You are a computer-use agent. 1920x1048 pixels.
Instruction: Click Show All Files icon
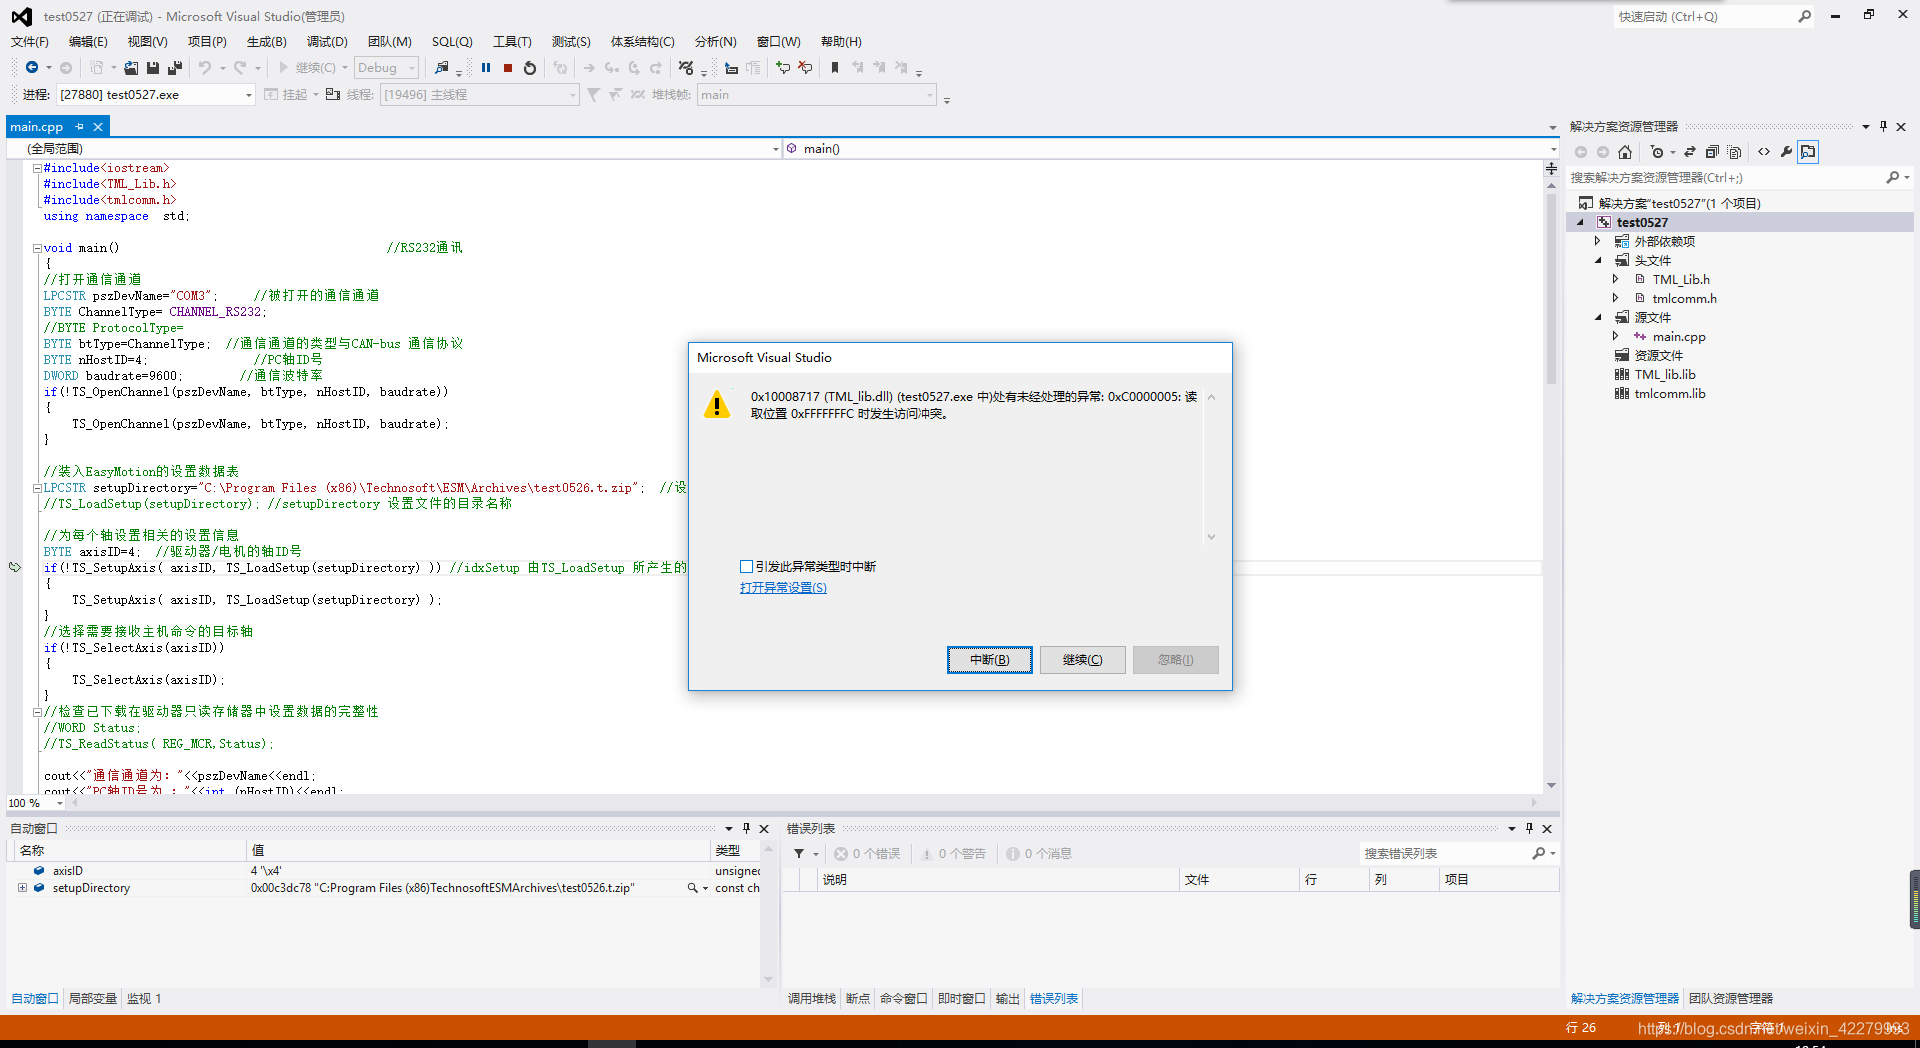click(x=1735, y=152)
